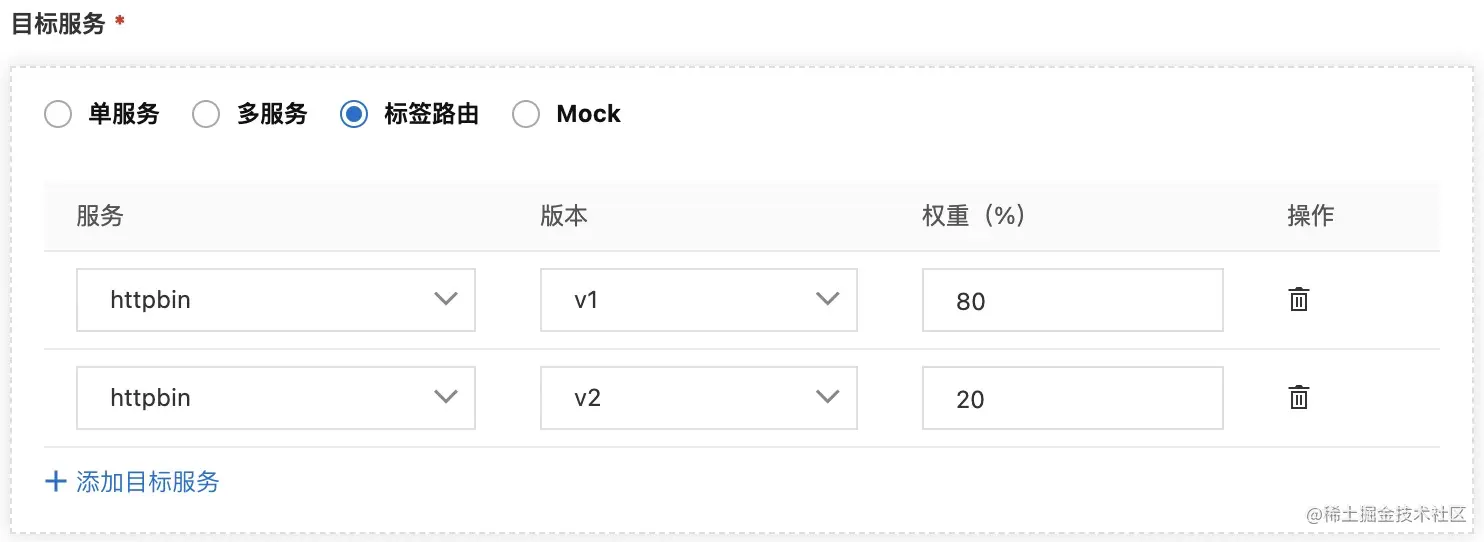Click the 服务 column header
Screen dimensions: 1484x542
tap(100, 216)
